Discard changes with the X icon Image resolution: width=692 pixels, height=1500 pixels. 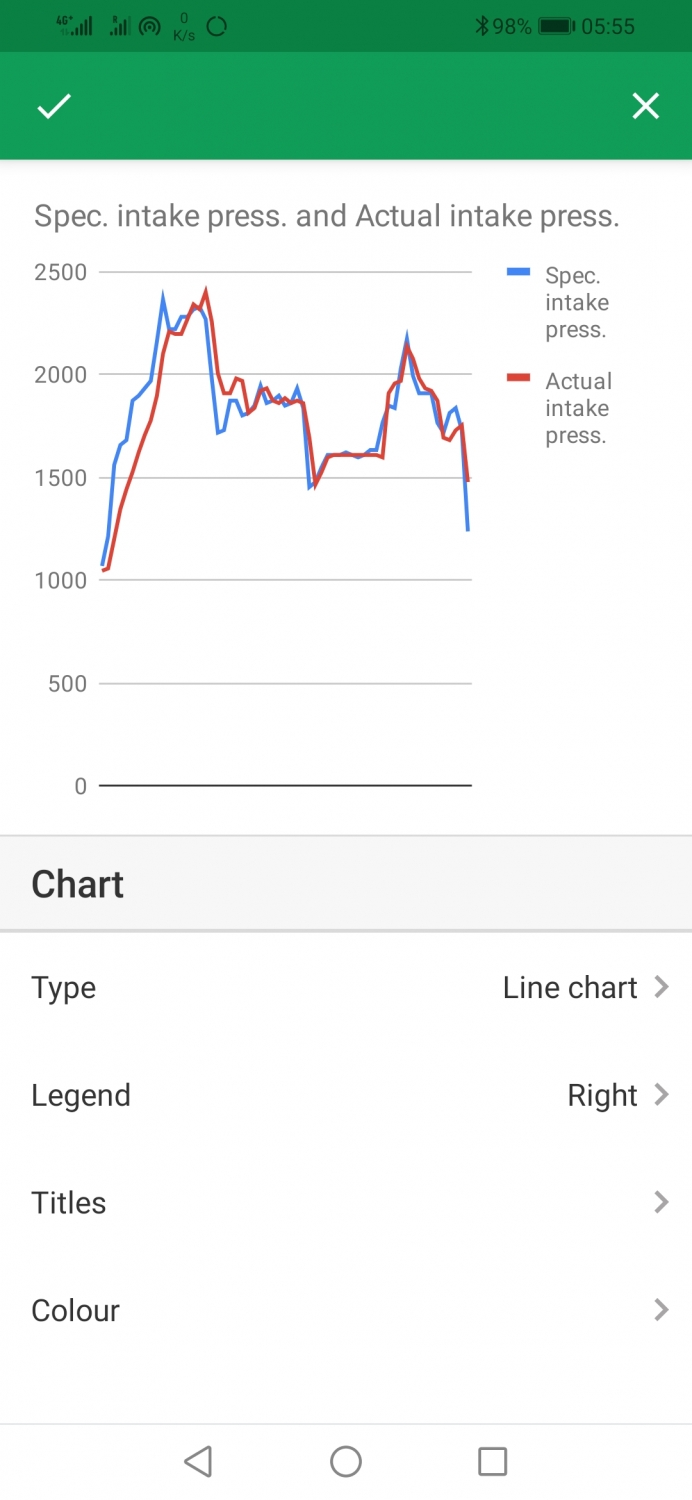pos(646,106)
